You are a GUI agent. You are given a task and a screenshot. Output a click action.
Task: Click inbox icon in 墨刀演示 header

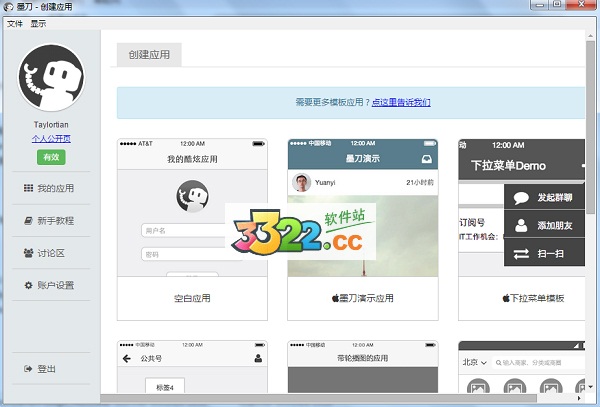click(427, 158)
